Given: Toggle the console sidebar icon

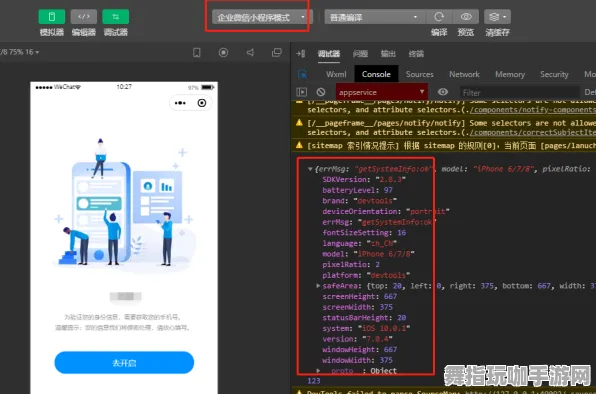Looking at the screenshot, I should click(301, 92).
